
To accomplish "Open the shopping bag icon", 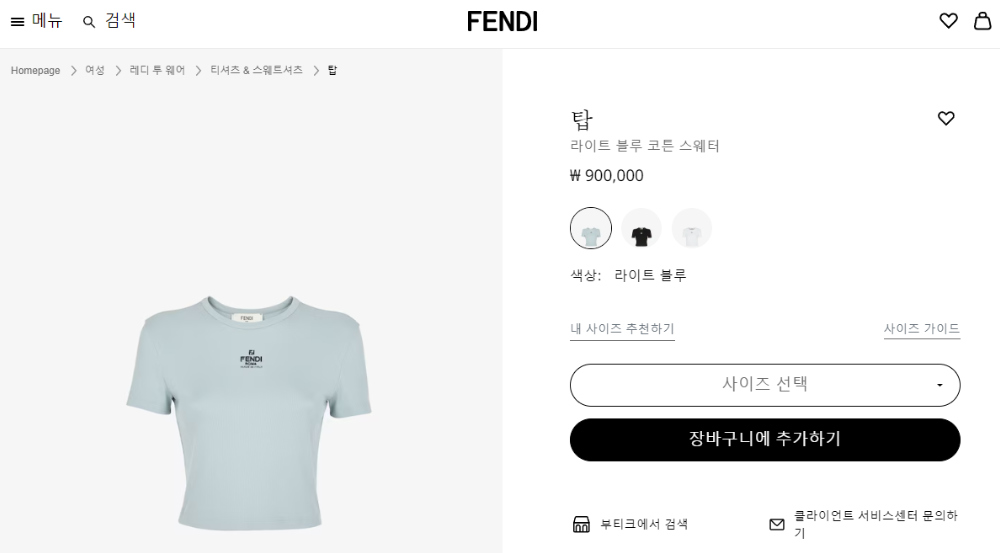I will (982, 21).
